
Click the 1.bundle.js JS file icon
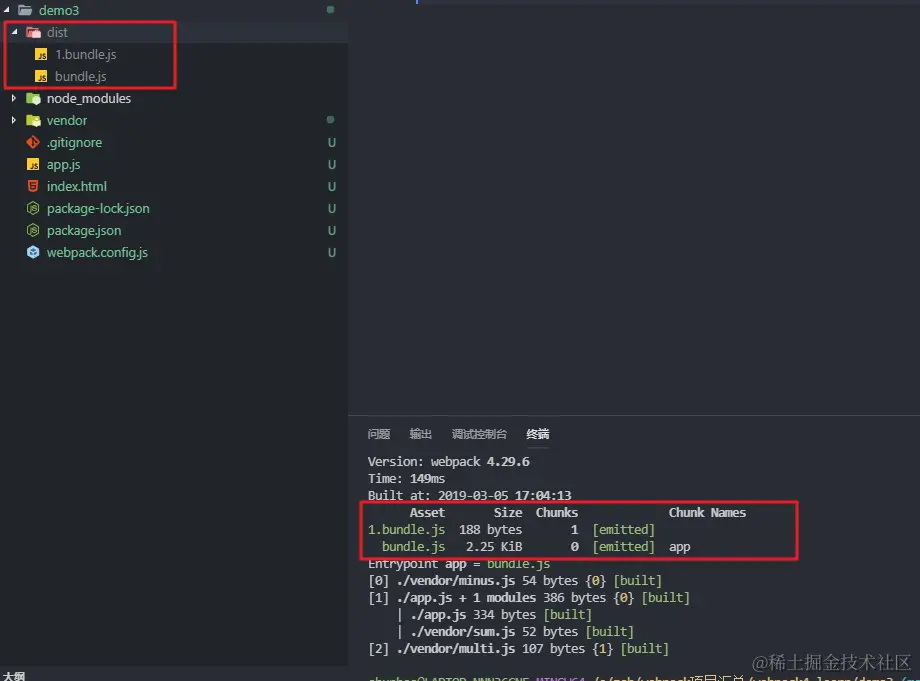tap(41, 55)
